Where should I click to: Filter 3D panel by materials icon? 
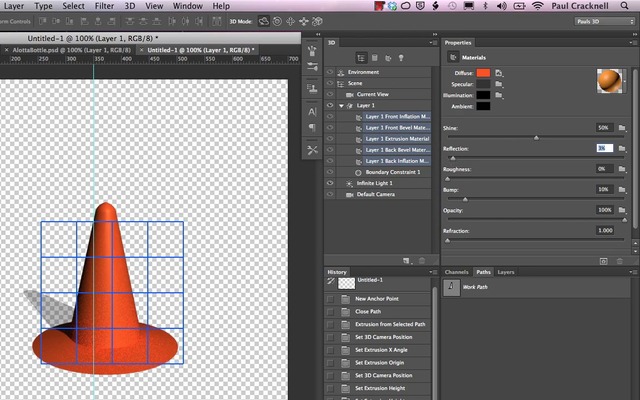click(x=386, y=58)
